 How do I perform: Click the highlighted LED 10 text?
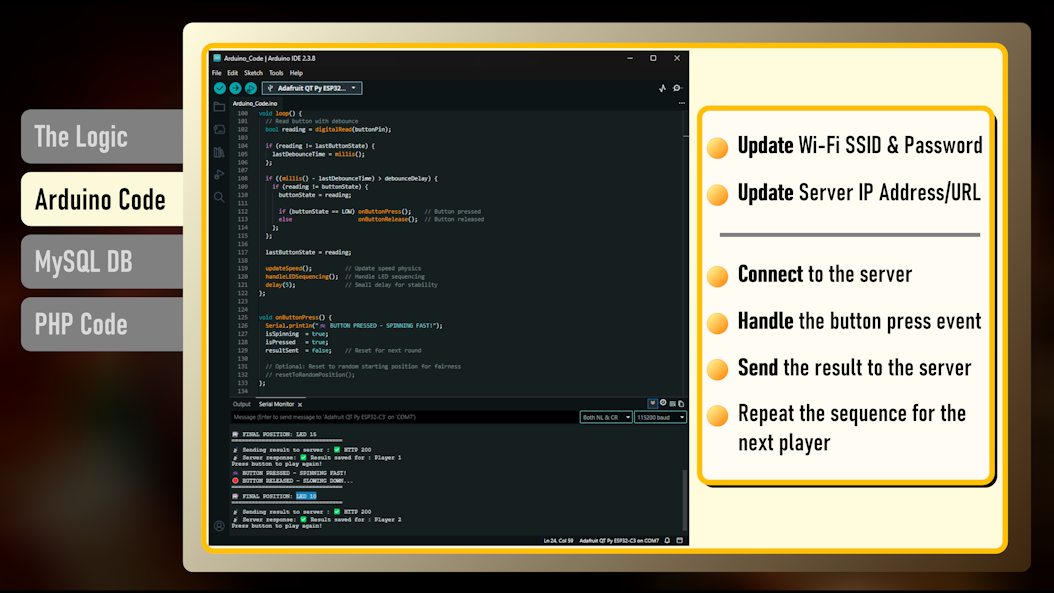pyautogui.click(x=306, y=496)
